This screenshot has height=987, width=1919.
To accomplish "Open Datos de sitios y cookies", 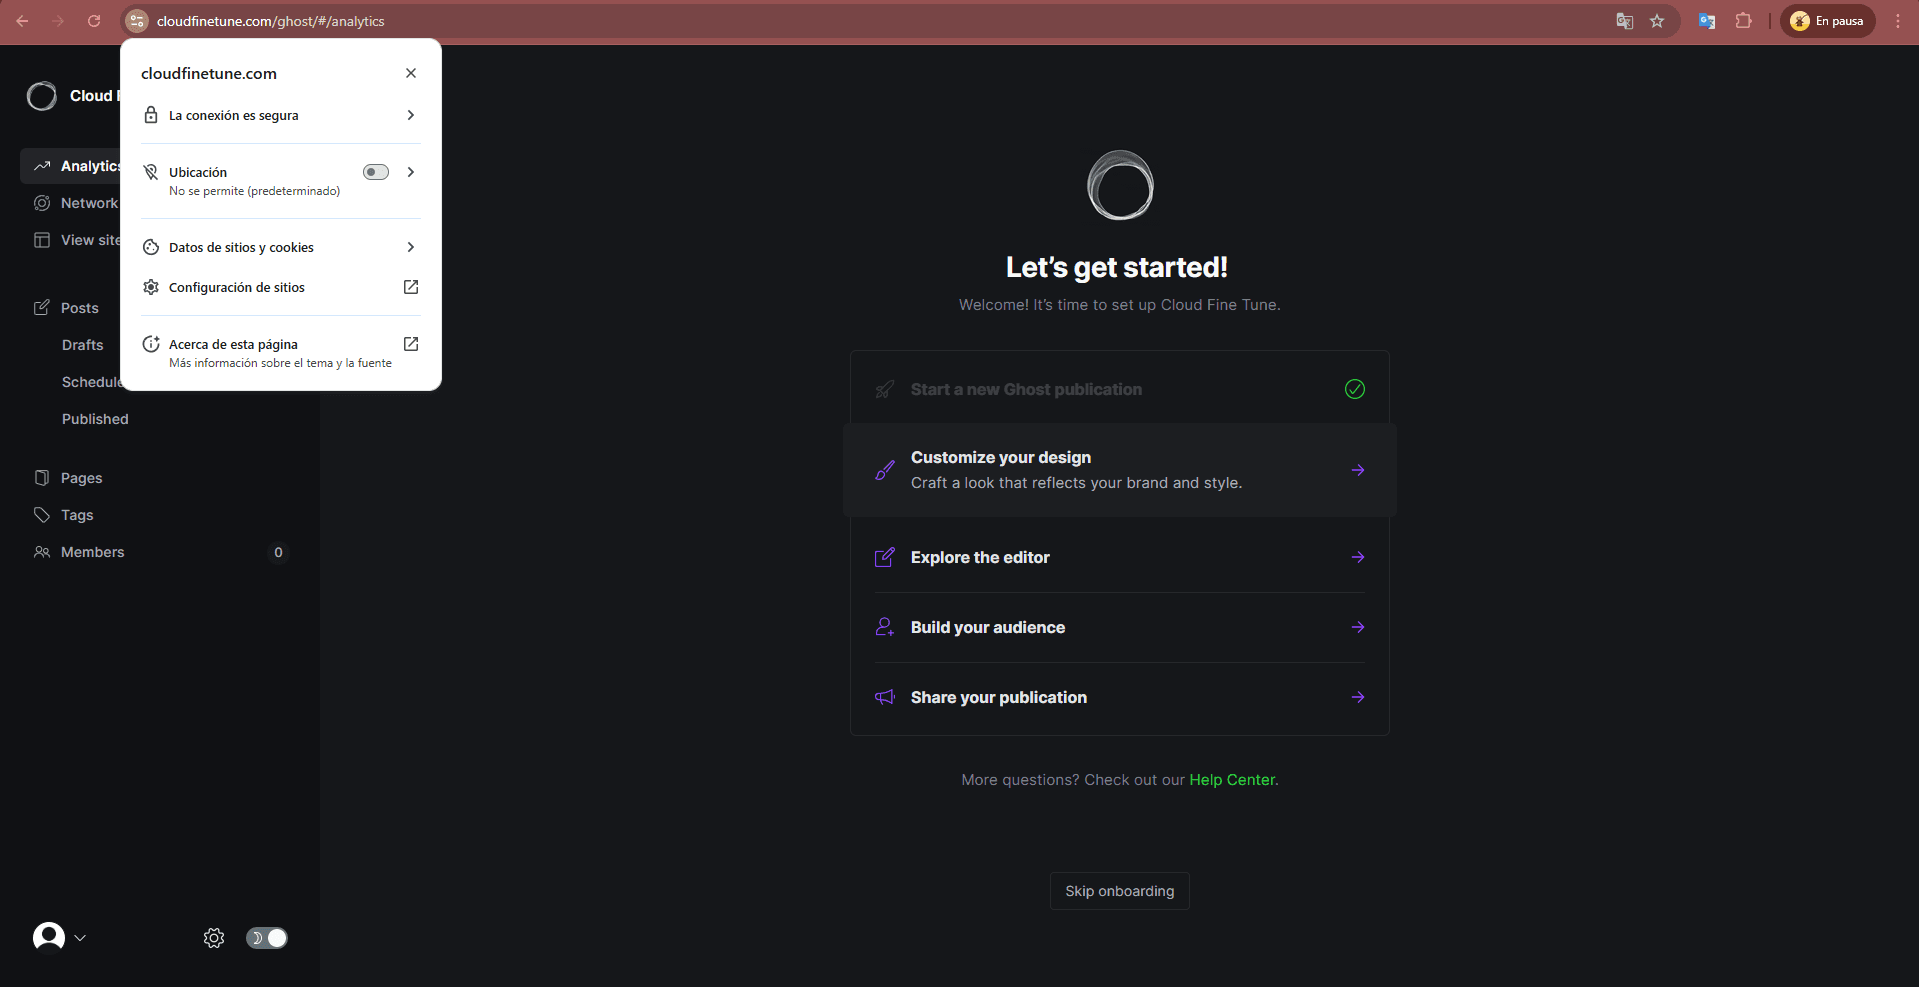I will click(281, 247).
